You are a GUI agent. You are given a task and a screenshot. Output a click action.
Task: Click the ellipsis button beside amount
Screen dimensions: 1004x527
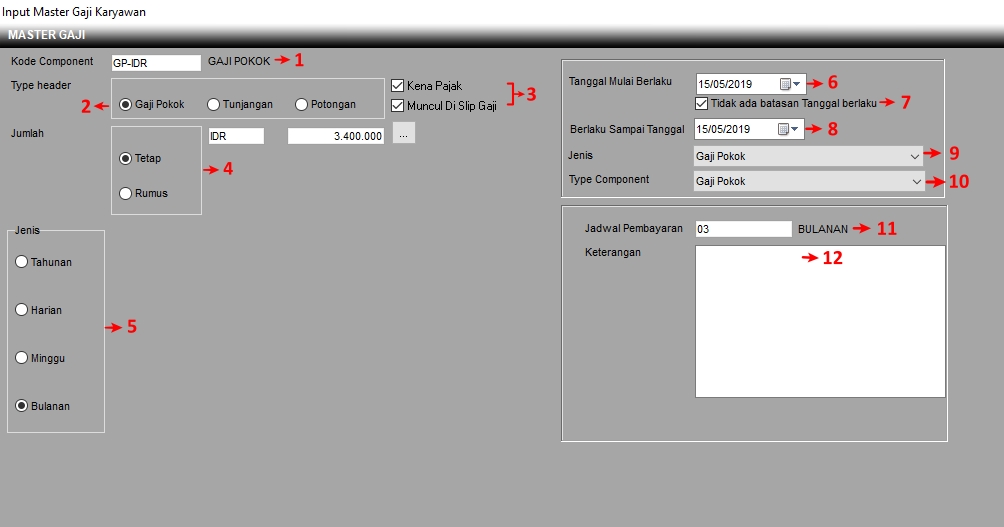point(403,135)
